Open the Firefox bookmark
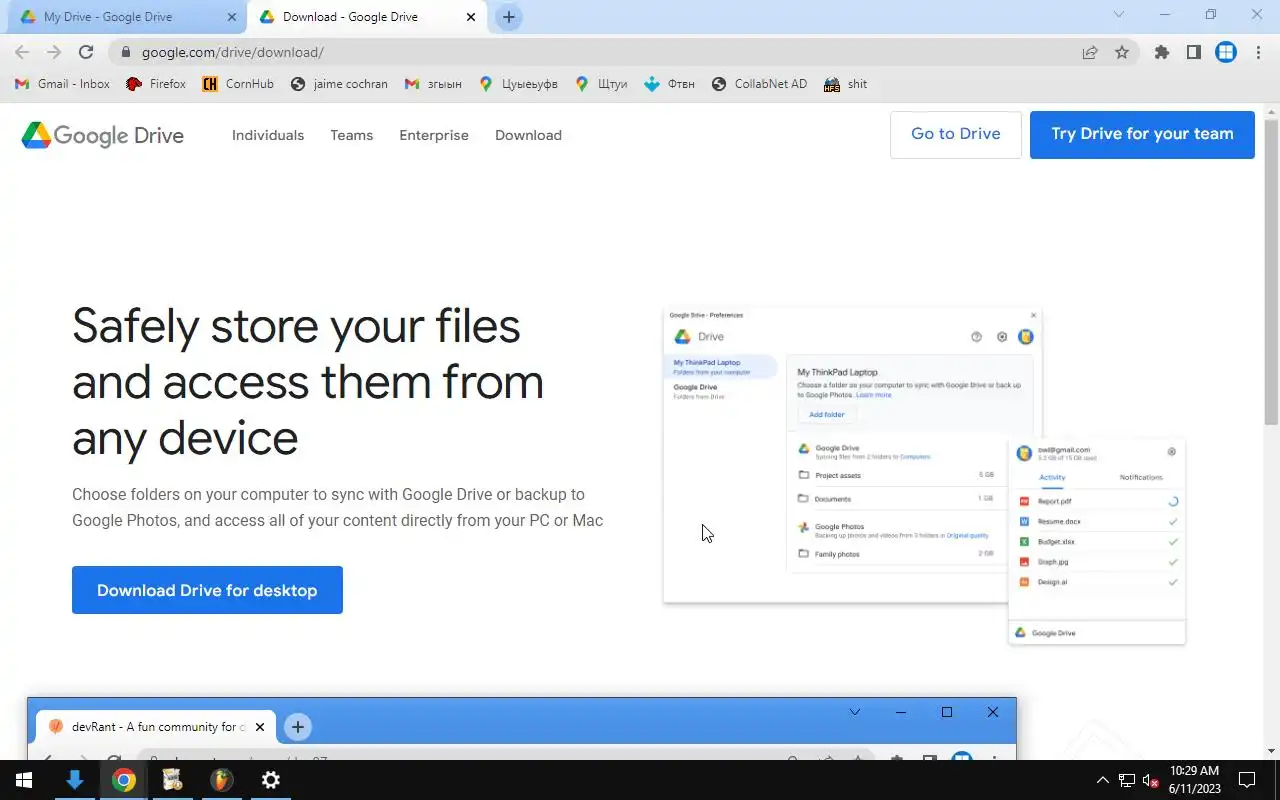 pyautogui.click(x=156, y=84)
